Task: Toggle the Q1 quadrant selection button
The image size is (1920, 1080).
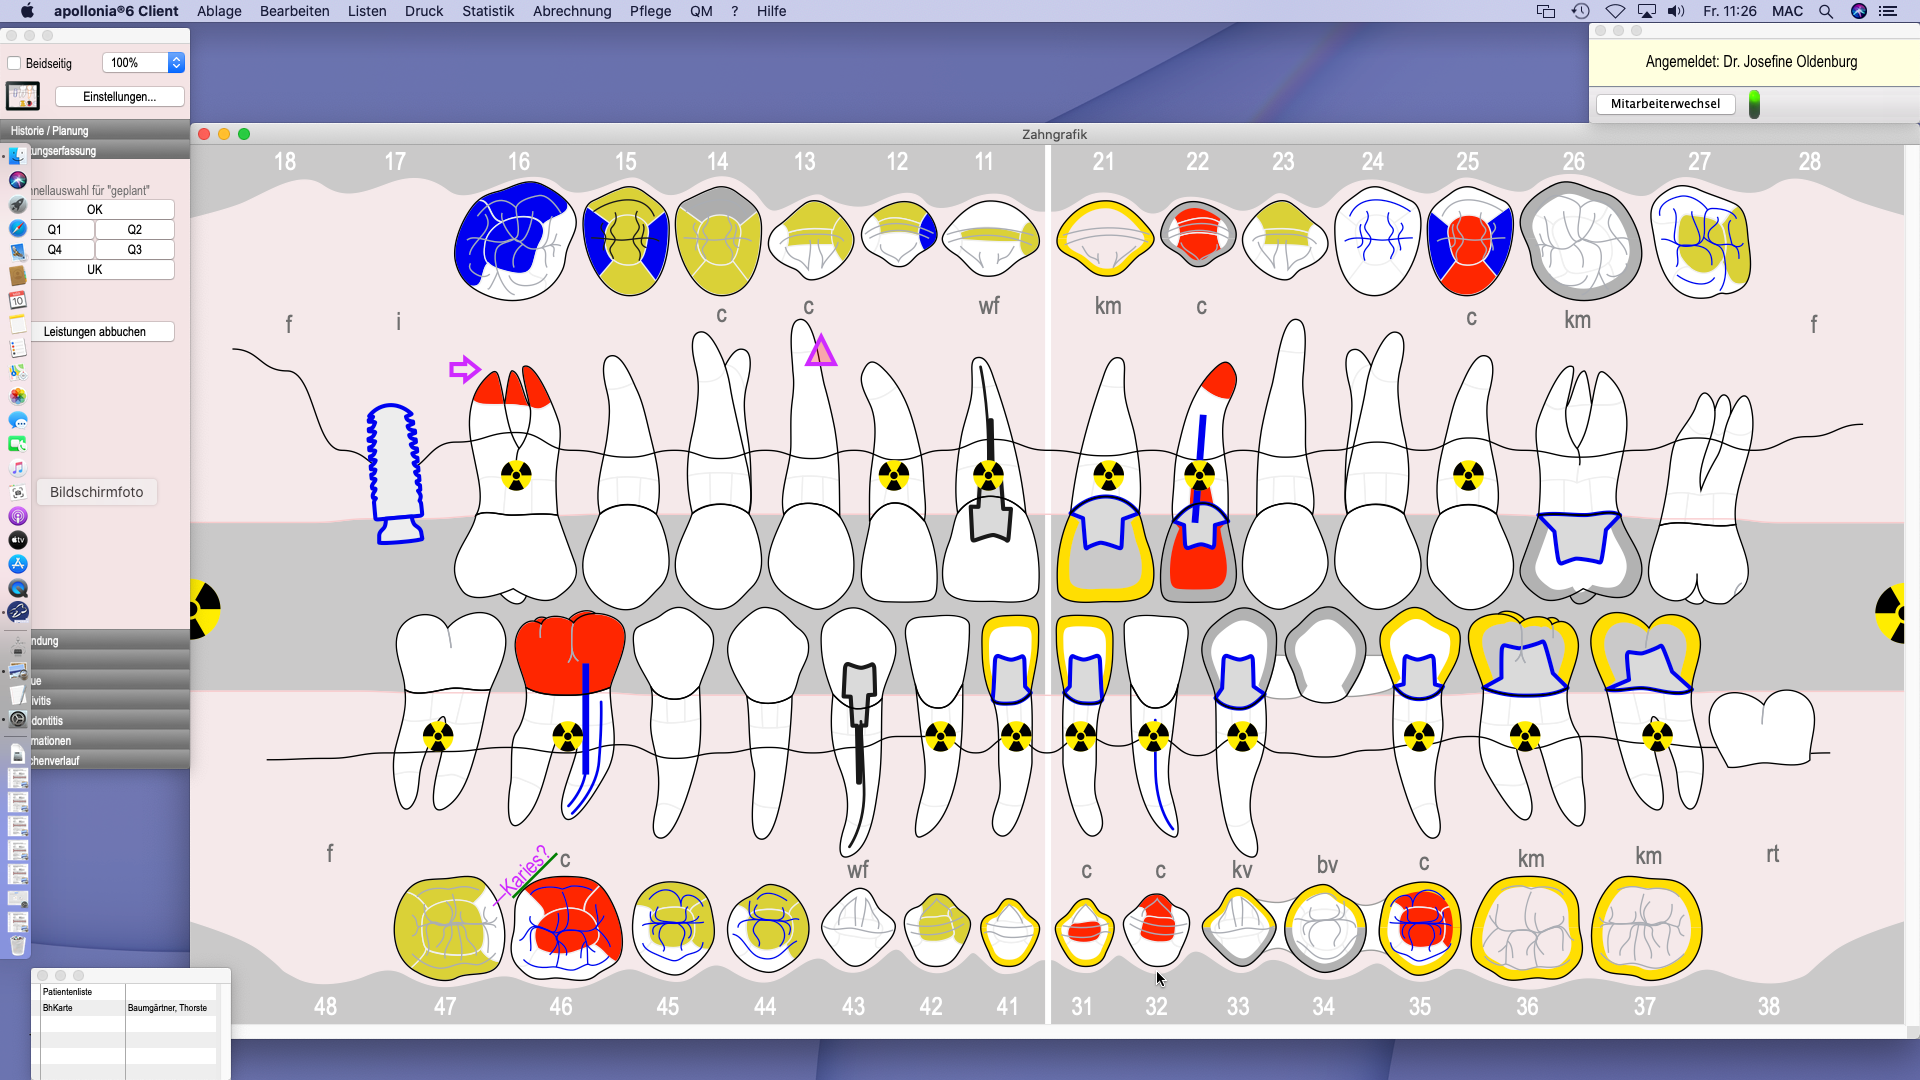Action: tap(55, 230)
